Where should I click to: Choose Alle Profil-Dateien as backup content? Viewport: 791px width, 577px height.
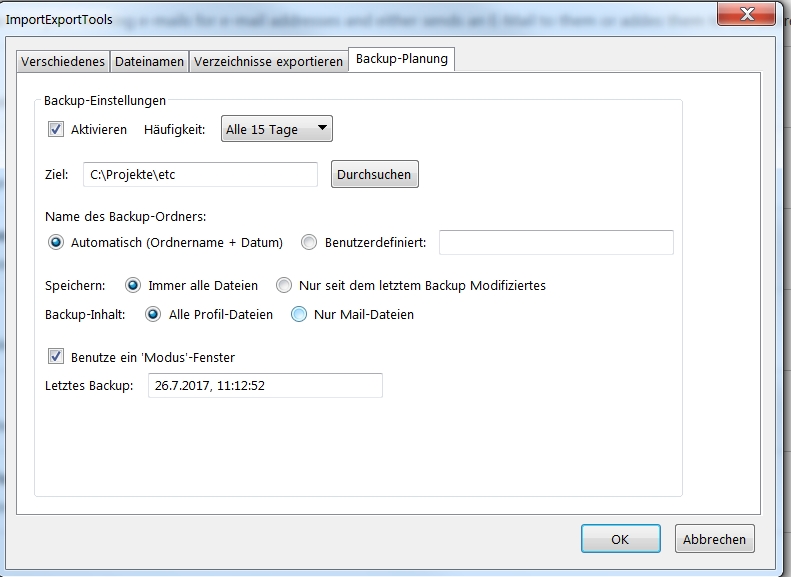(x=153, y=314)
